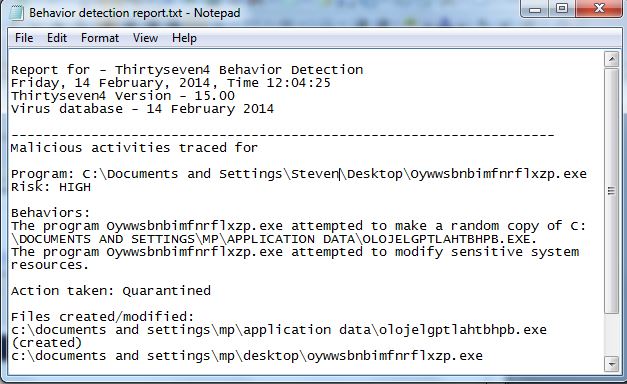Click the 'Behaviors:' line in the report

coord(51,213)
